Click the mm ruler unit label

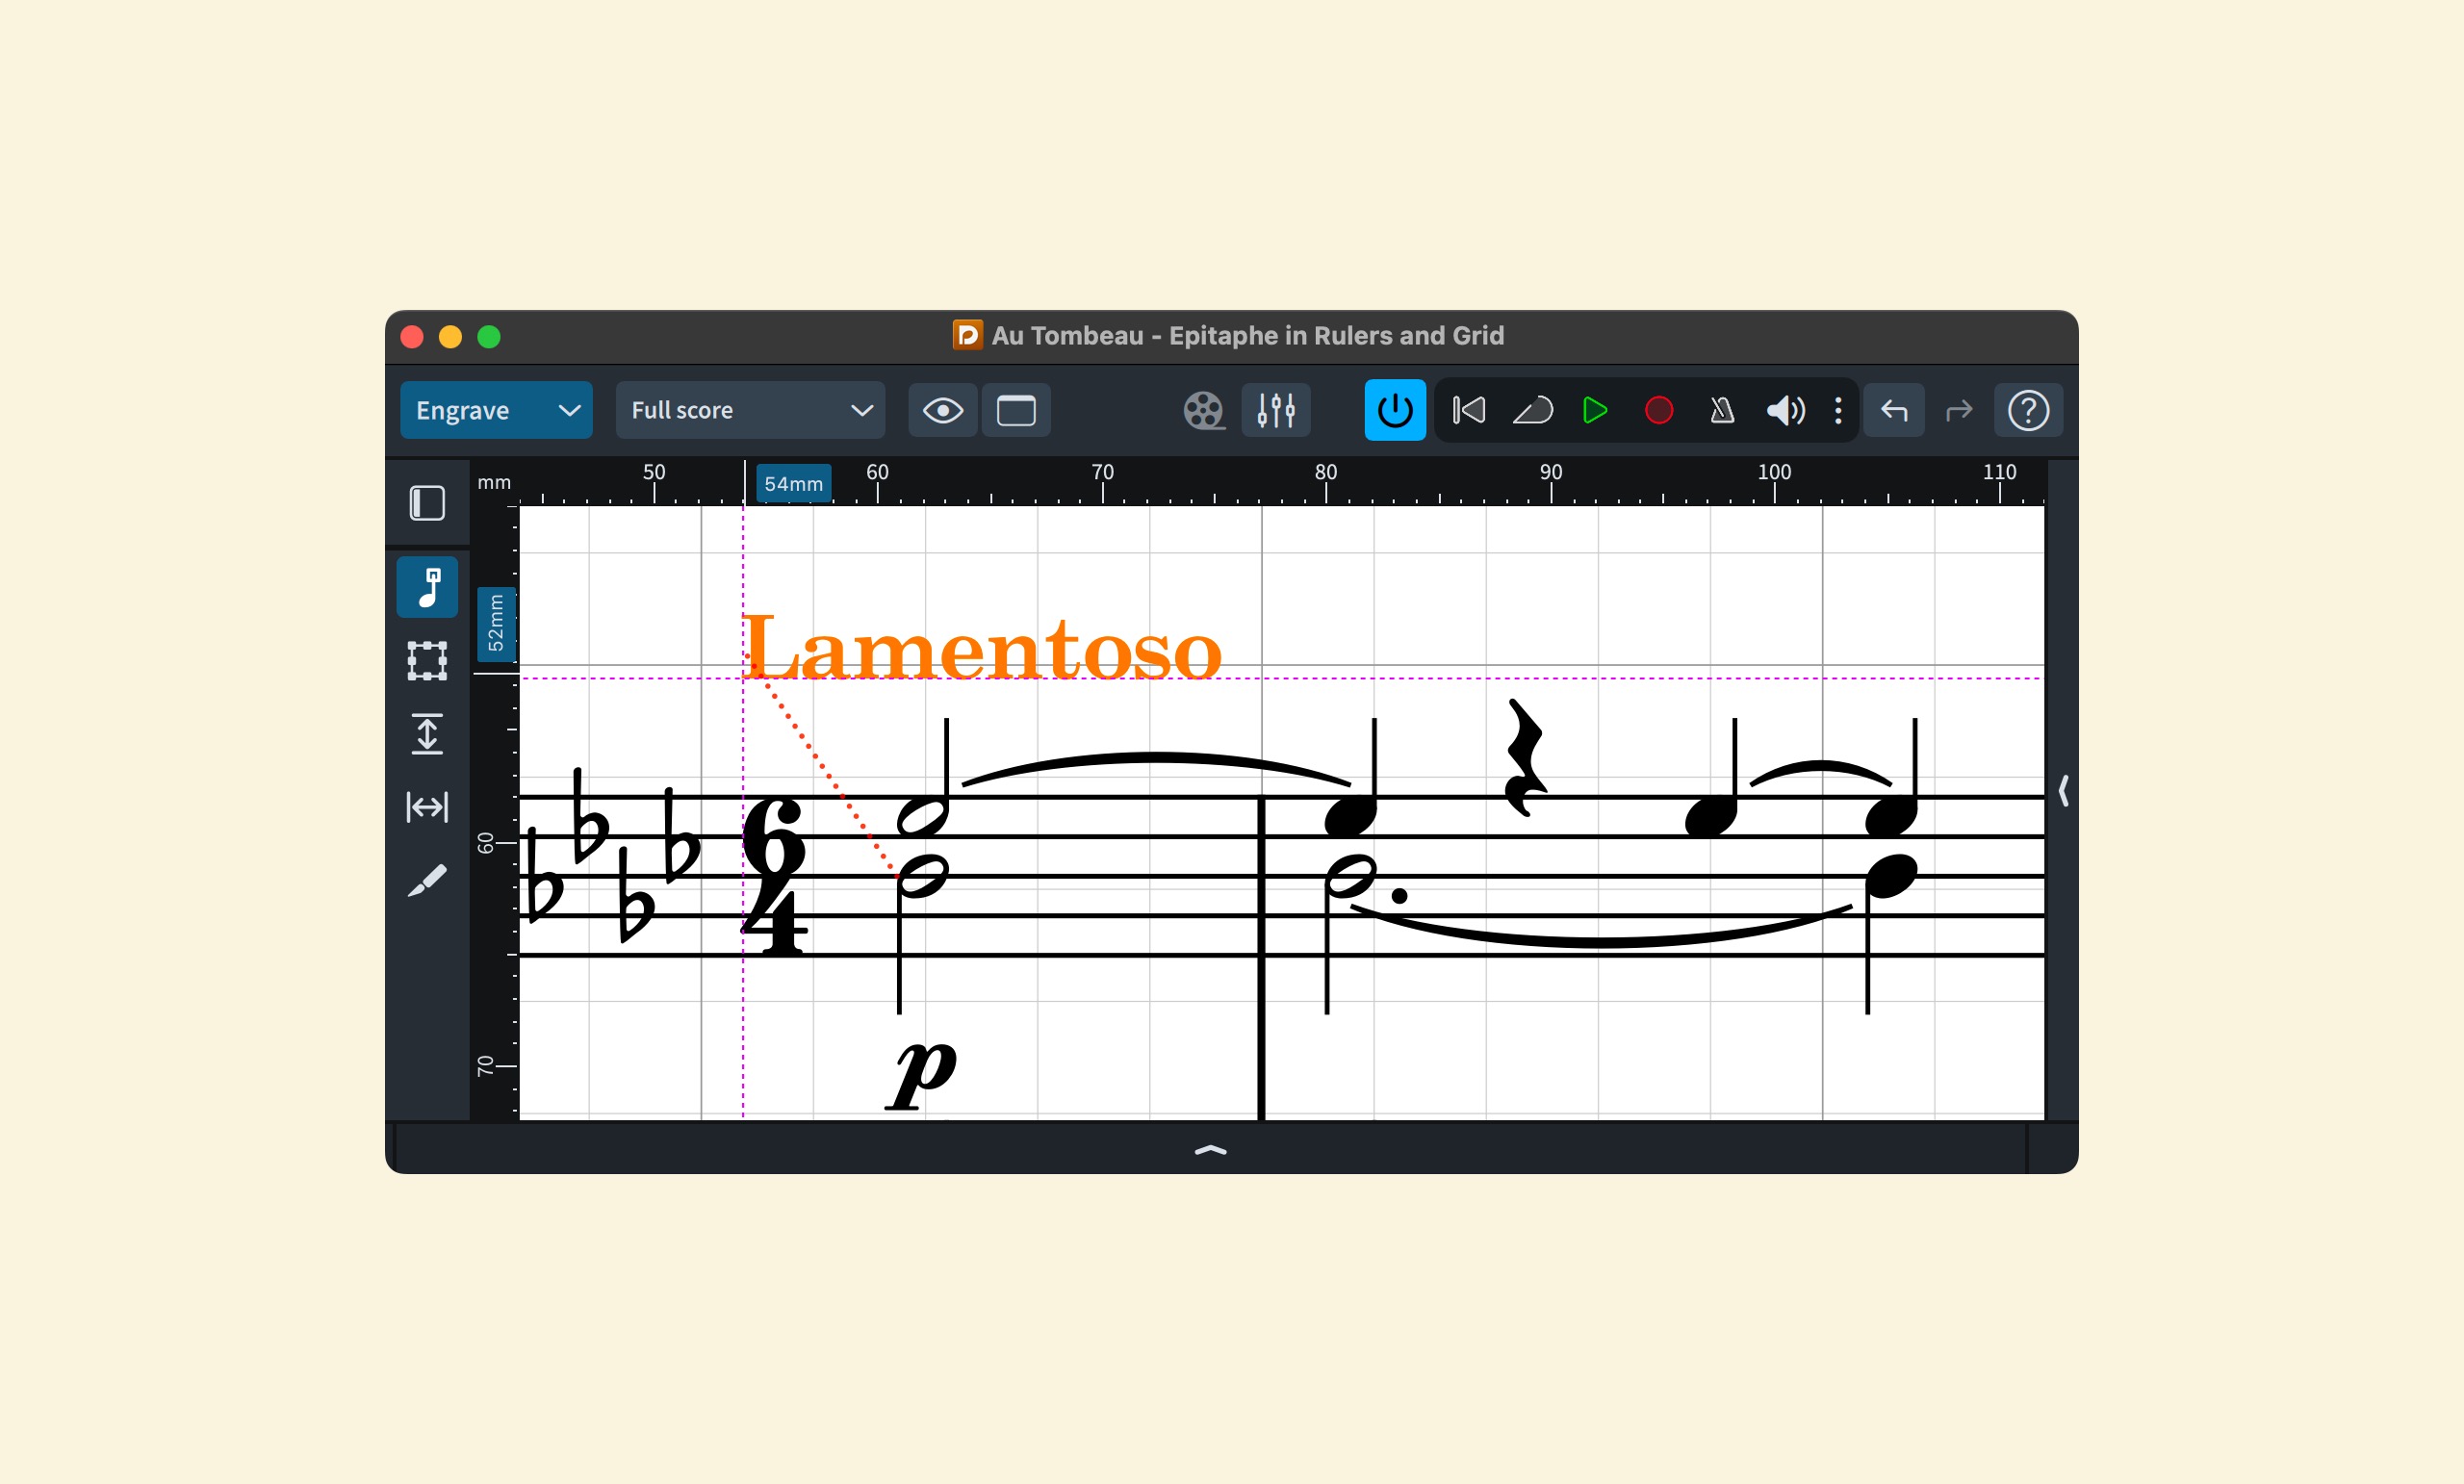click(x=494, y=483)
